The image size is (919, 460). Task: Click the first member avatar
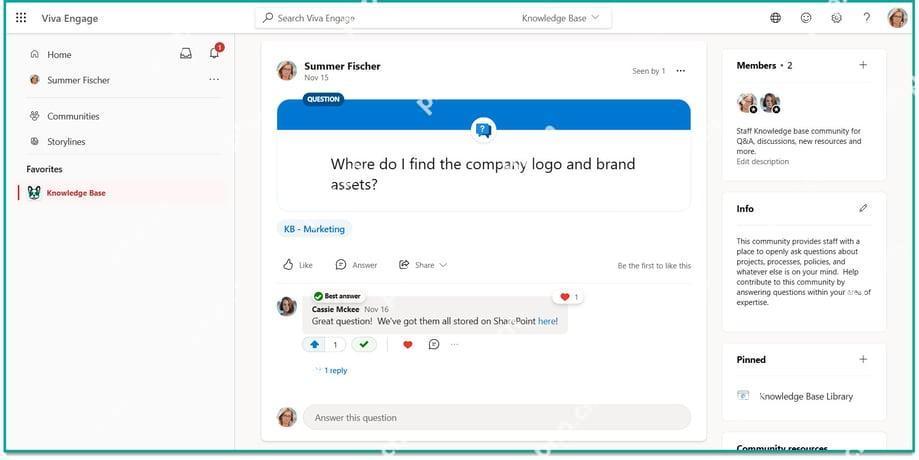click(747, 103)
